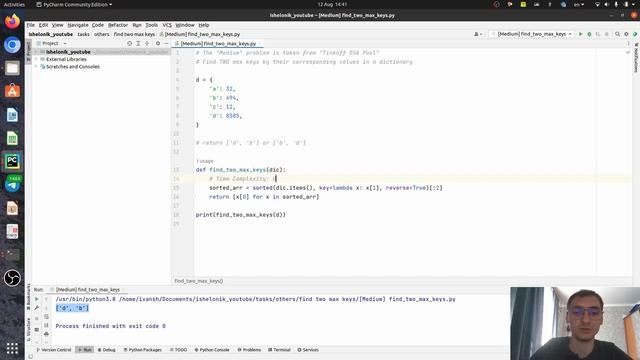Open volume indicator in system tray
This screenshot has height=360, width=640.
pyautogui.click(x=606, y=4)
